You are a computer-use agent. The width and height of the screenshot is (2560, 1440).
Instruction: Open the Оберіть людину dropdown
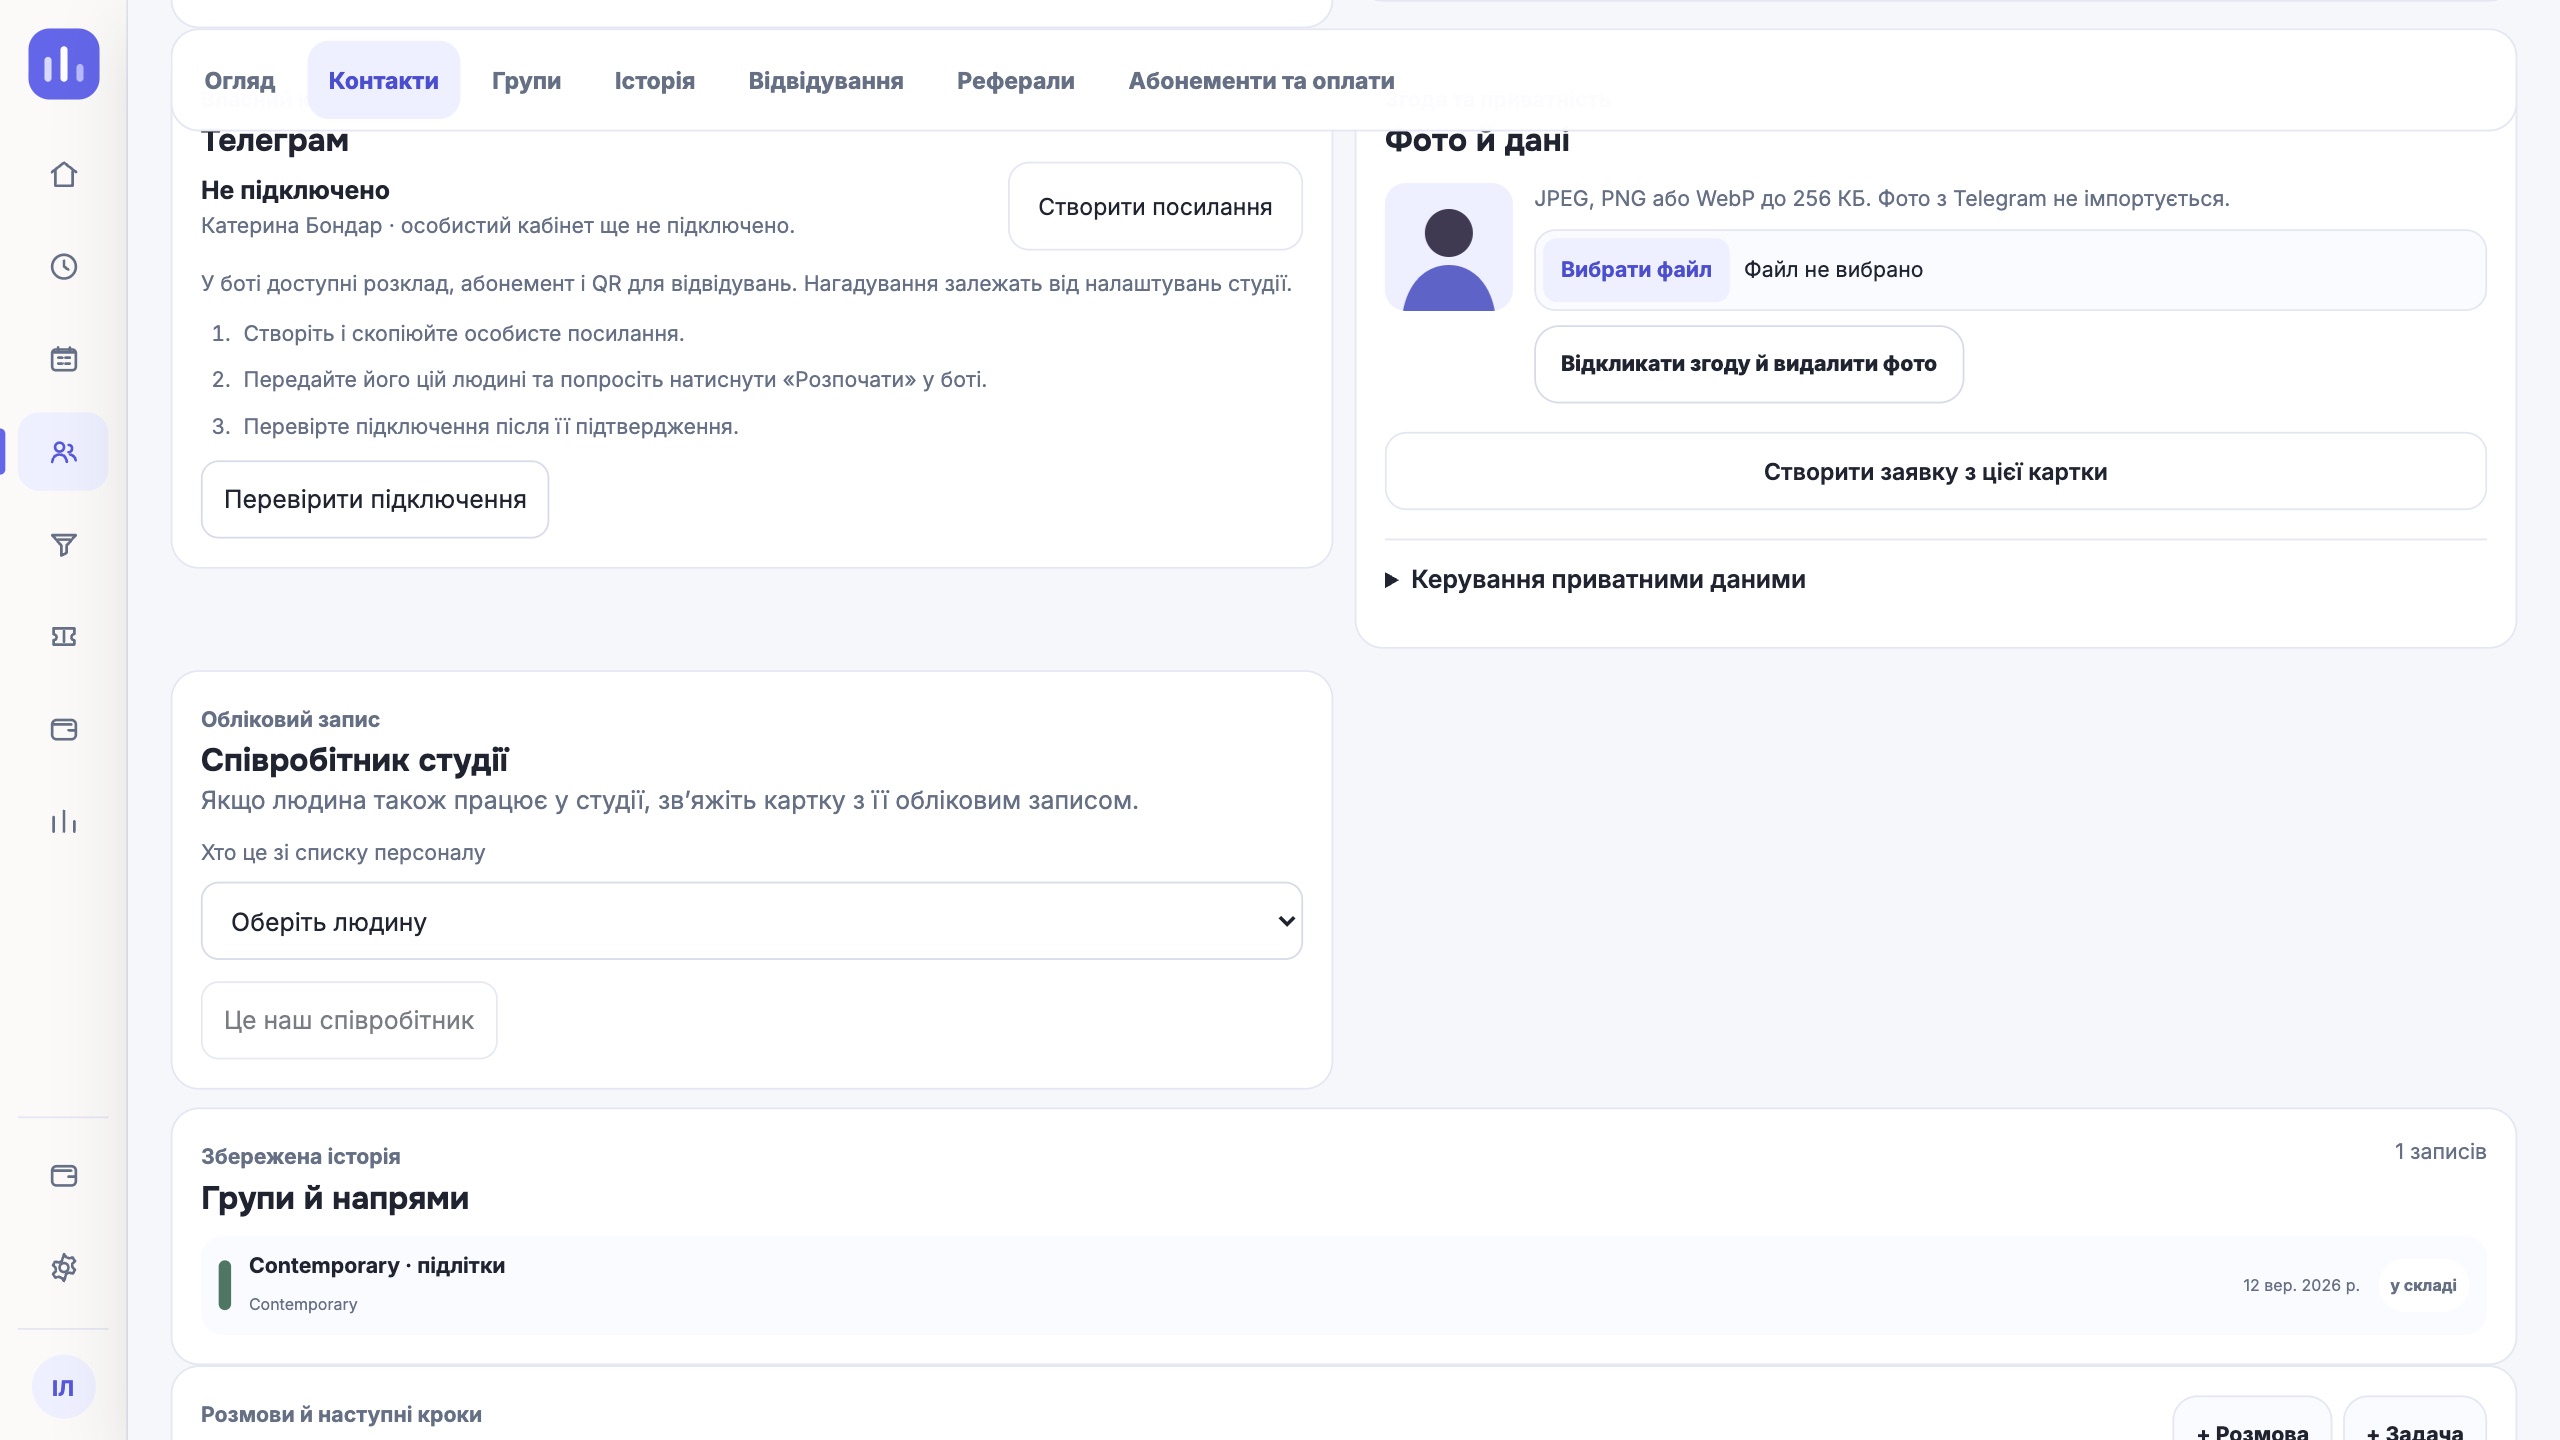point(752,921)
